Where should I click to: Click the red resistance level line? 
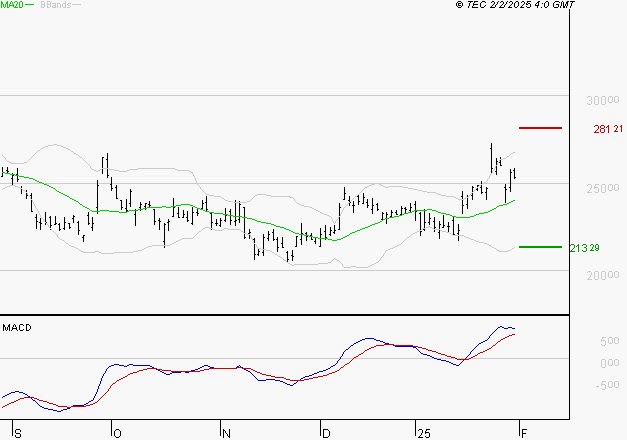540,128
